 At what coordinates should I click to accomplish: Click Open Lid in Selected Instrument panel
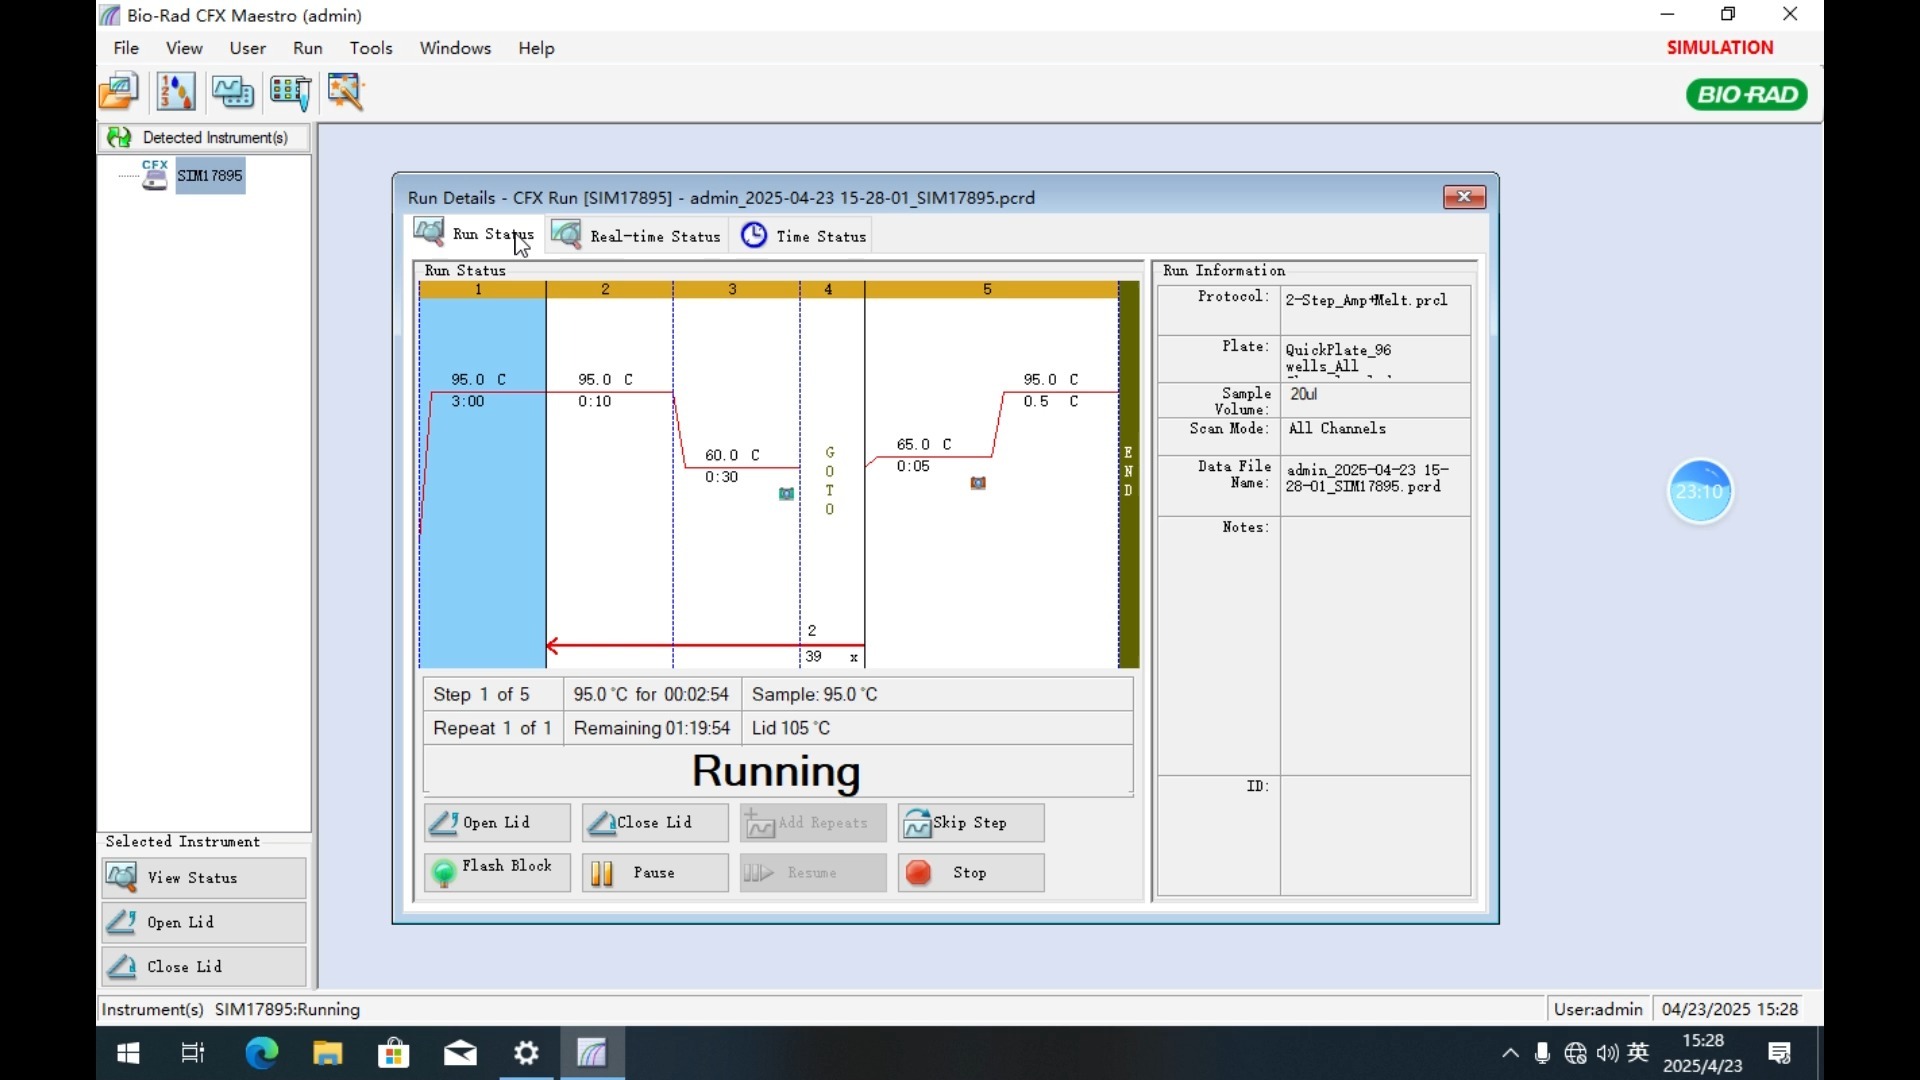click(203, 922)
